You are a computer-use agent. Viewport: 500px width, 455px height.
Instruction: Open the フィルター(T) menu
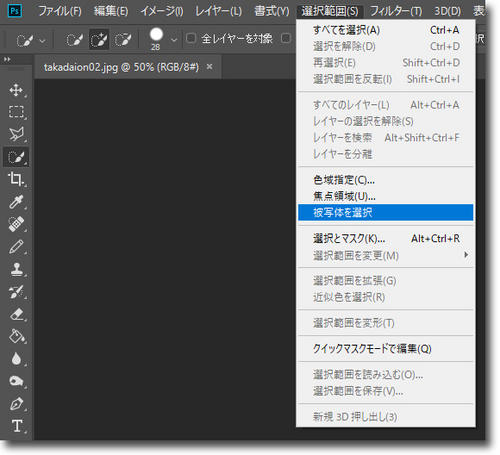pyautogui.click(x=396, y=11)
